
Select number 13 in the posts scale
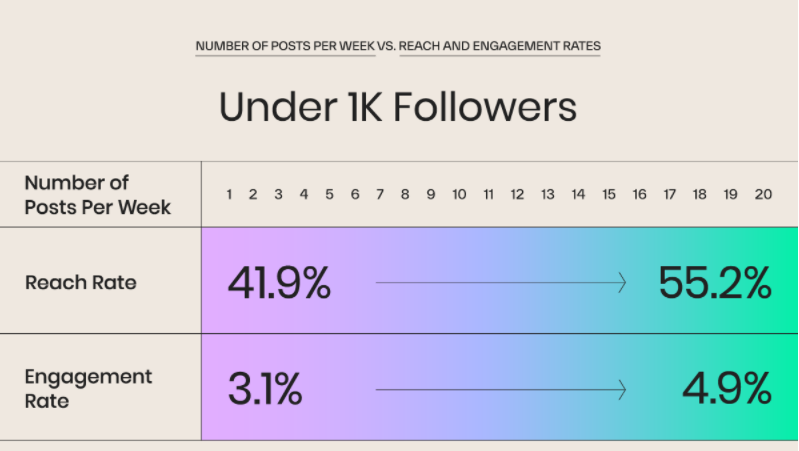[548, 195]
